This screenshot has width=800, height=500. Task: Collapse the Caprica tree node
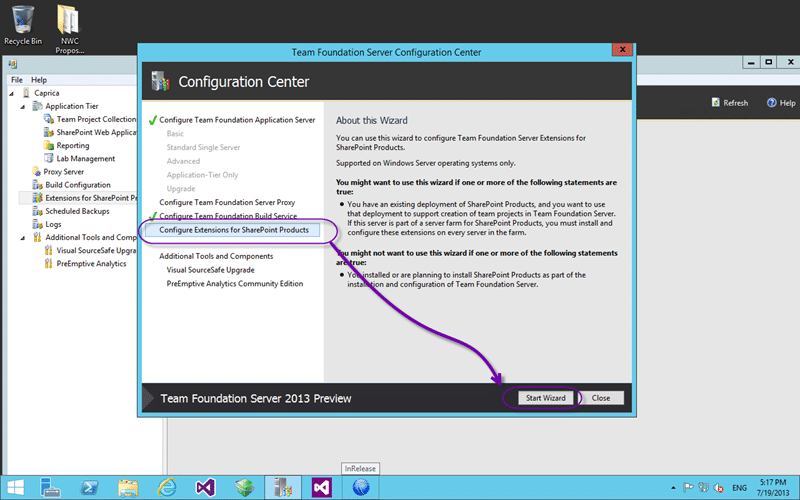tap(11, 93)
